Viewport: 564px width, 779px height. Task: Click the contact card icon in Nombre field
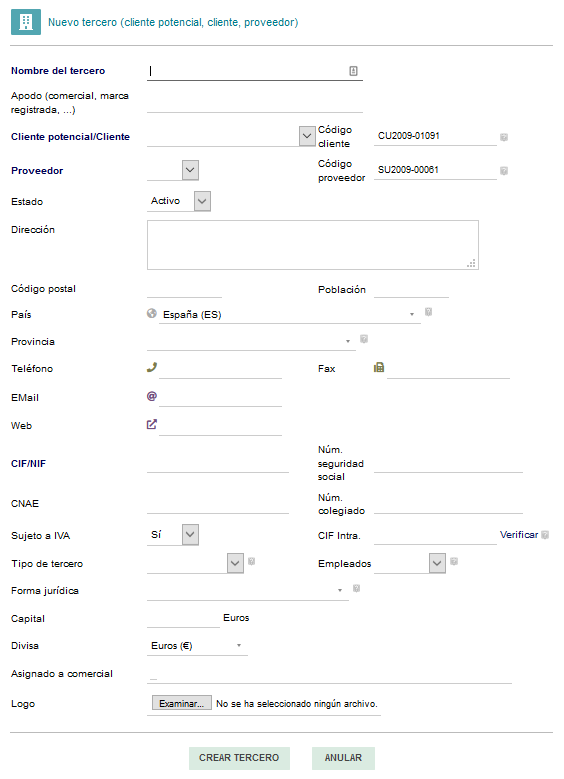(353, 71)
